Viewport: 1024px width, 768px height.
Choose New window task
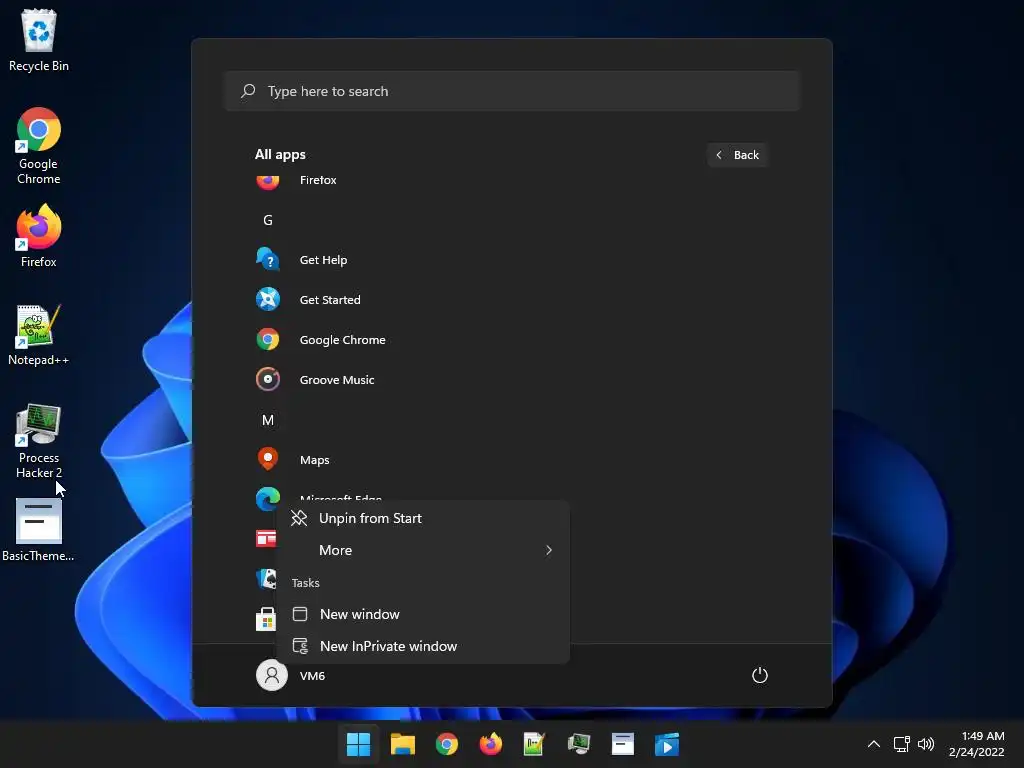point(423,615)
